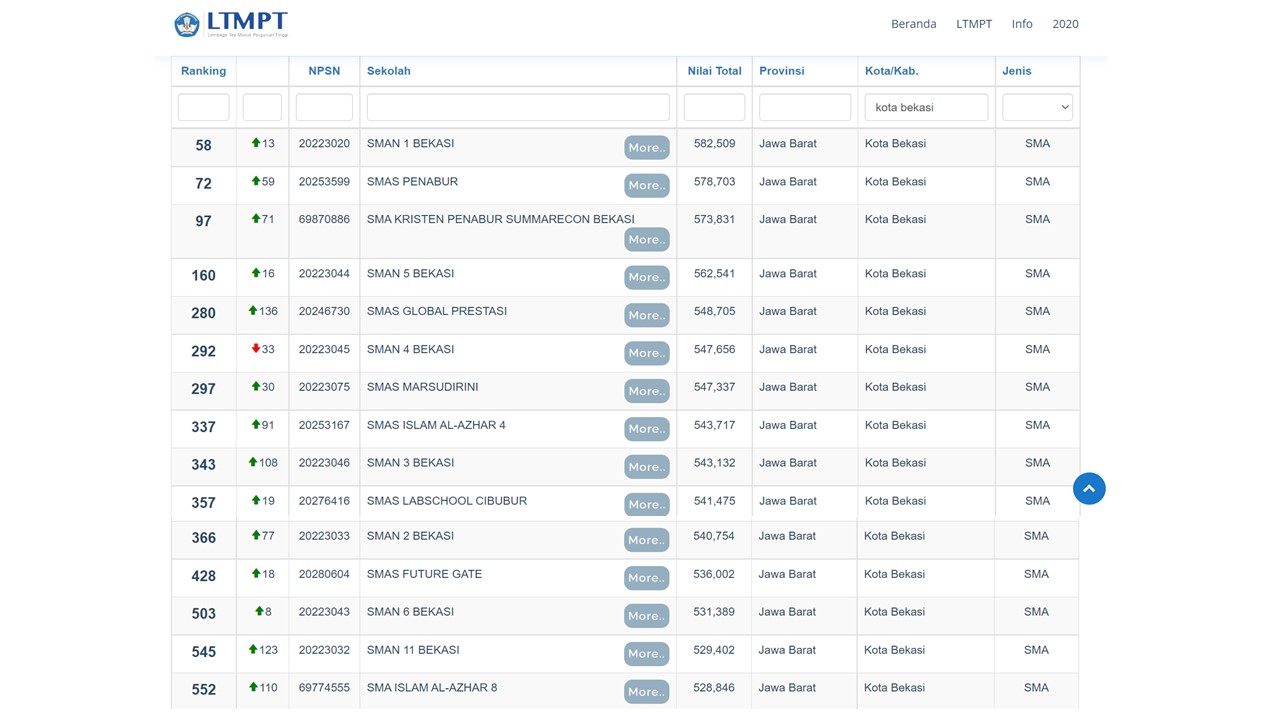Click More for SMAS PENABUR
The image size is (1280, 720).
click(647, 186)
